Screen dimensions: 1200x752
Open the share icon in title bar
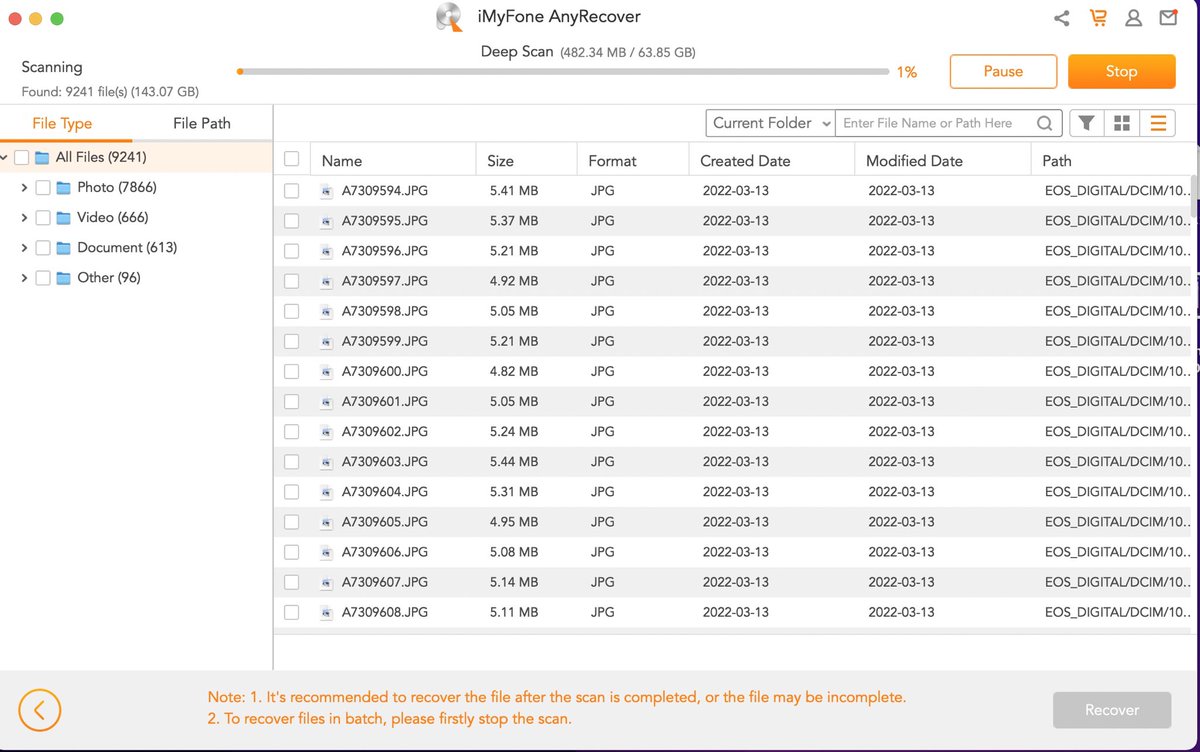click(1062, 18)
